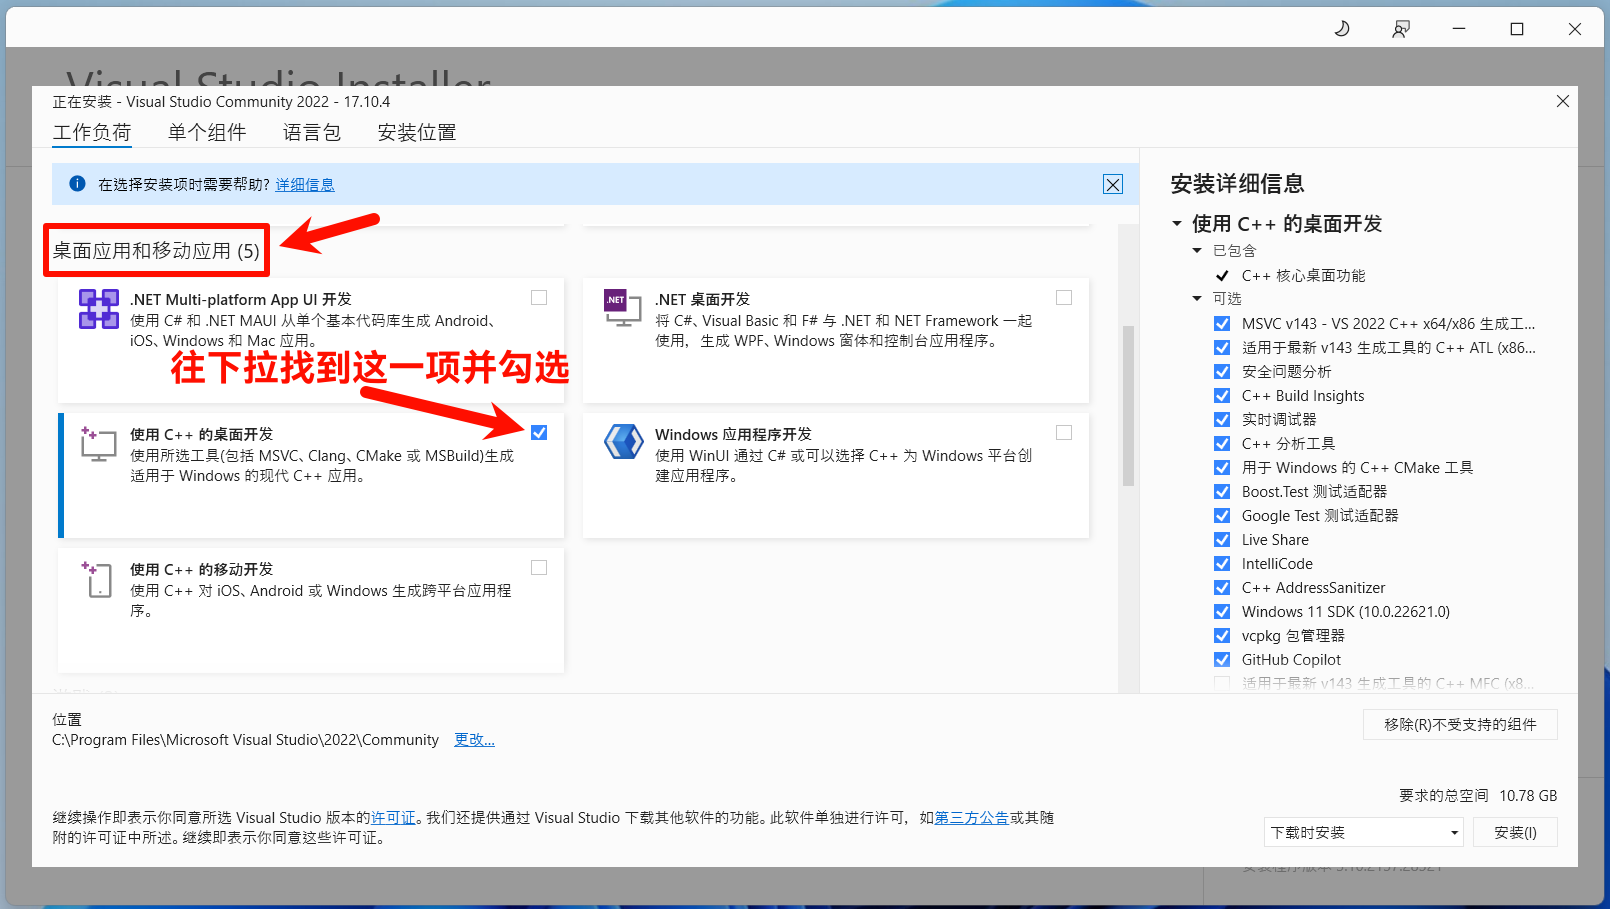Screen dimensions: 1610x909
Task: Uncheck C++ AddressSanitizer component
Action: 1222,587
